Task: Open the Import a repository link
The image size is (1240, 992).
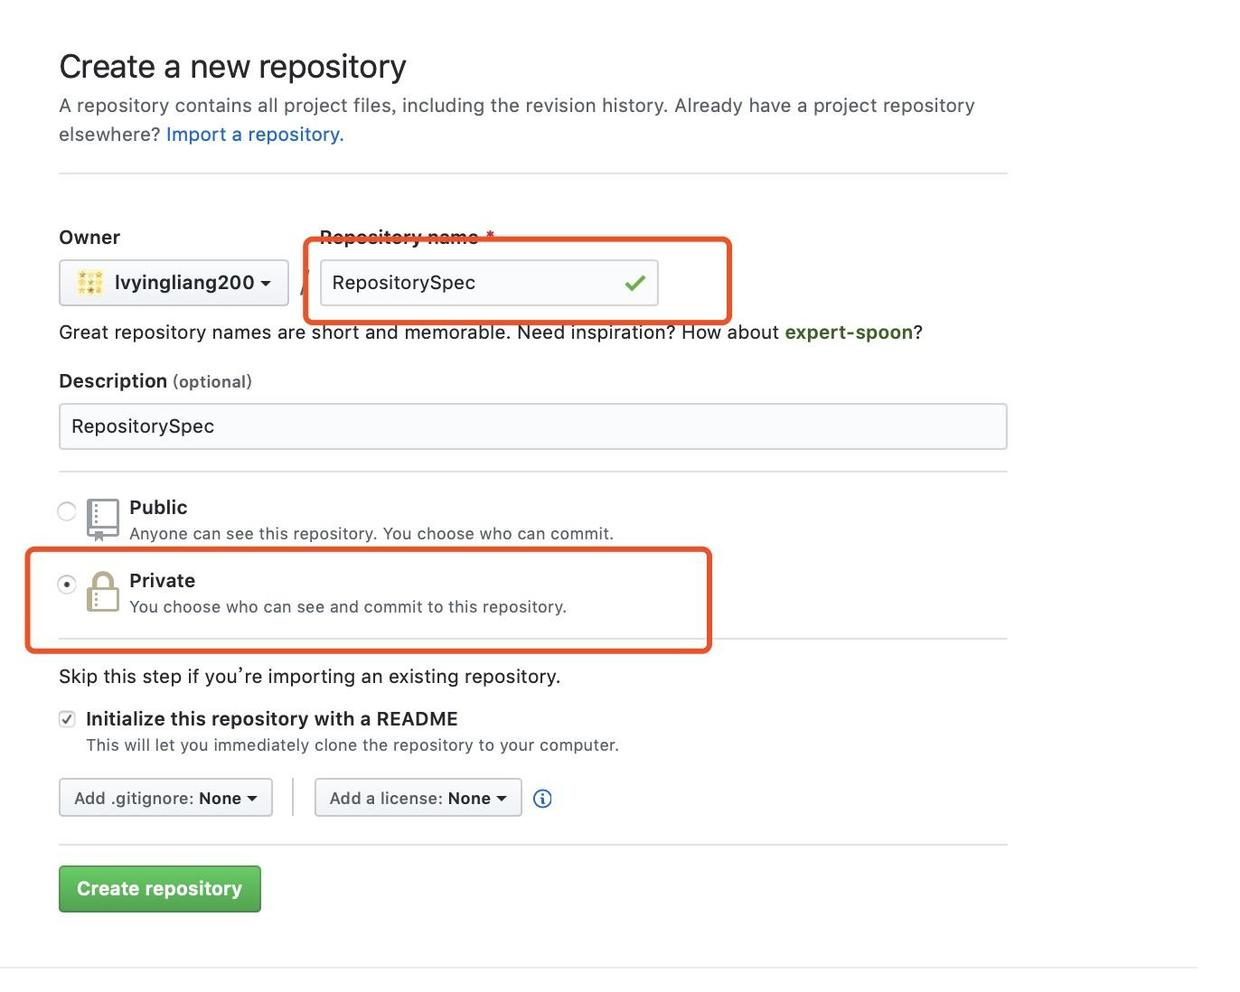Action: tap(254, 134)
